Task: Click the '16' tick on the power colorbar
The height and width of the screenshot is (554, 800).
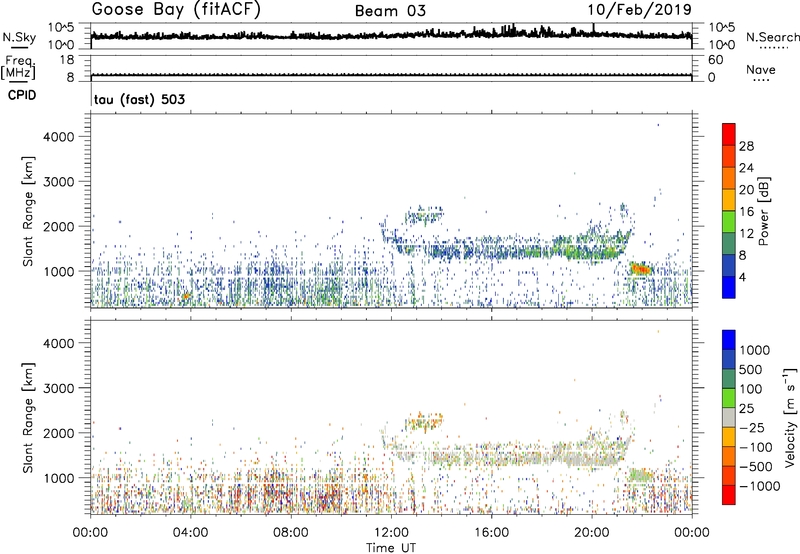Action: [746, 212]
